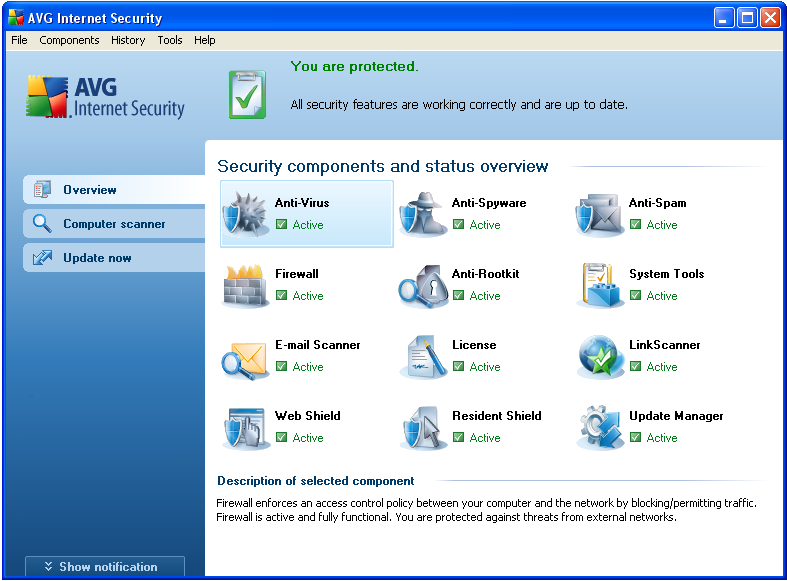Click the Update now arrow icon

point(42,257)
